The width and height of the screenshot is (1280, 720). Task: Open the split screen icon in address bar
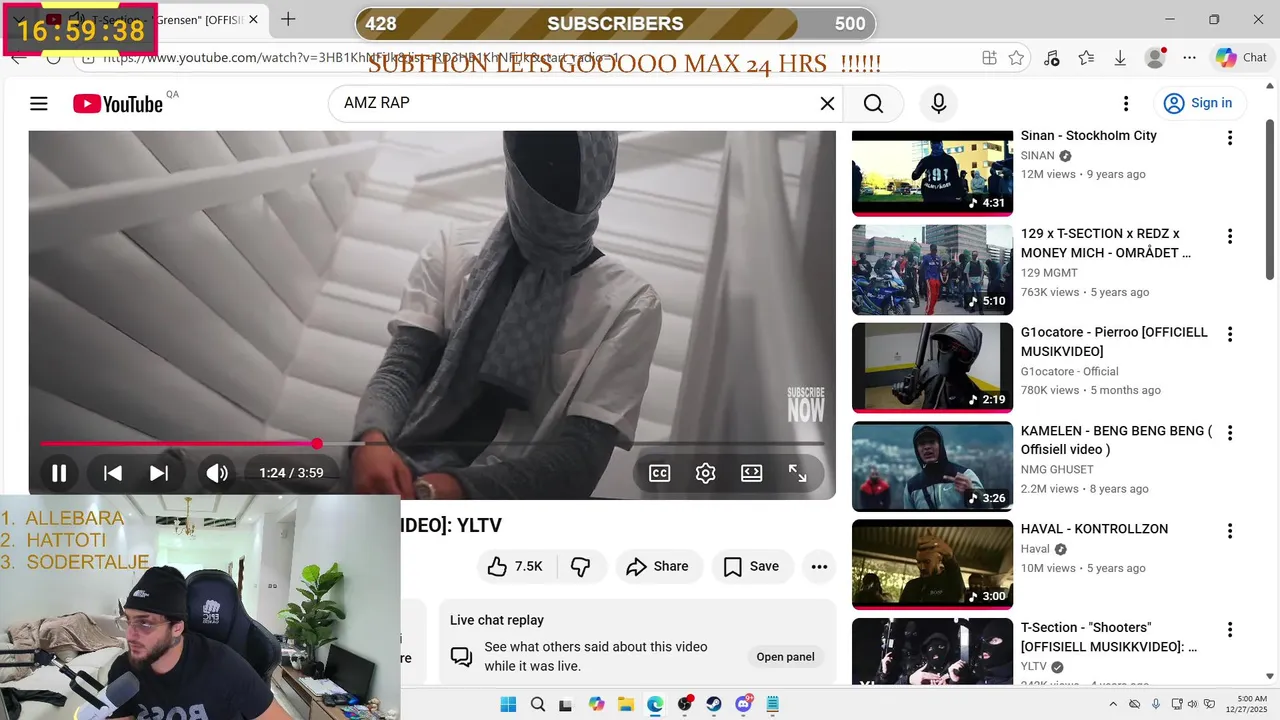(989, 58)
